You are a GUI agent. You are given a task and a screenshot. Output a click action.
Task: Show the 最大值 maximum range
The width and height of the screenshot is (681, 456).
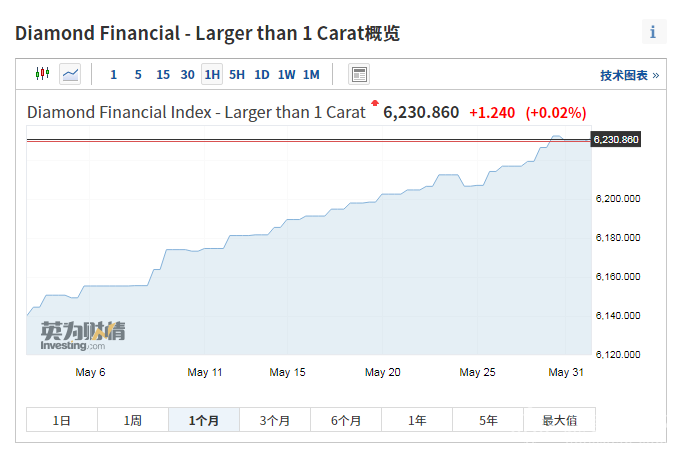[559, 421]
